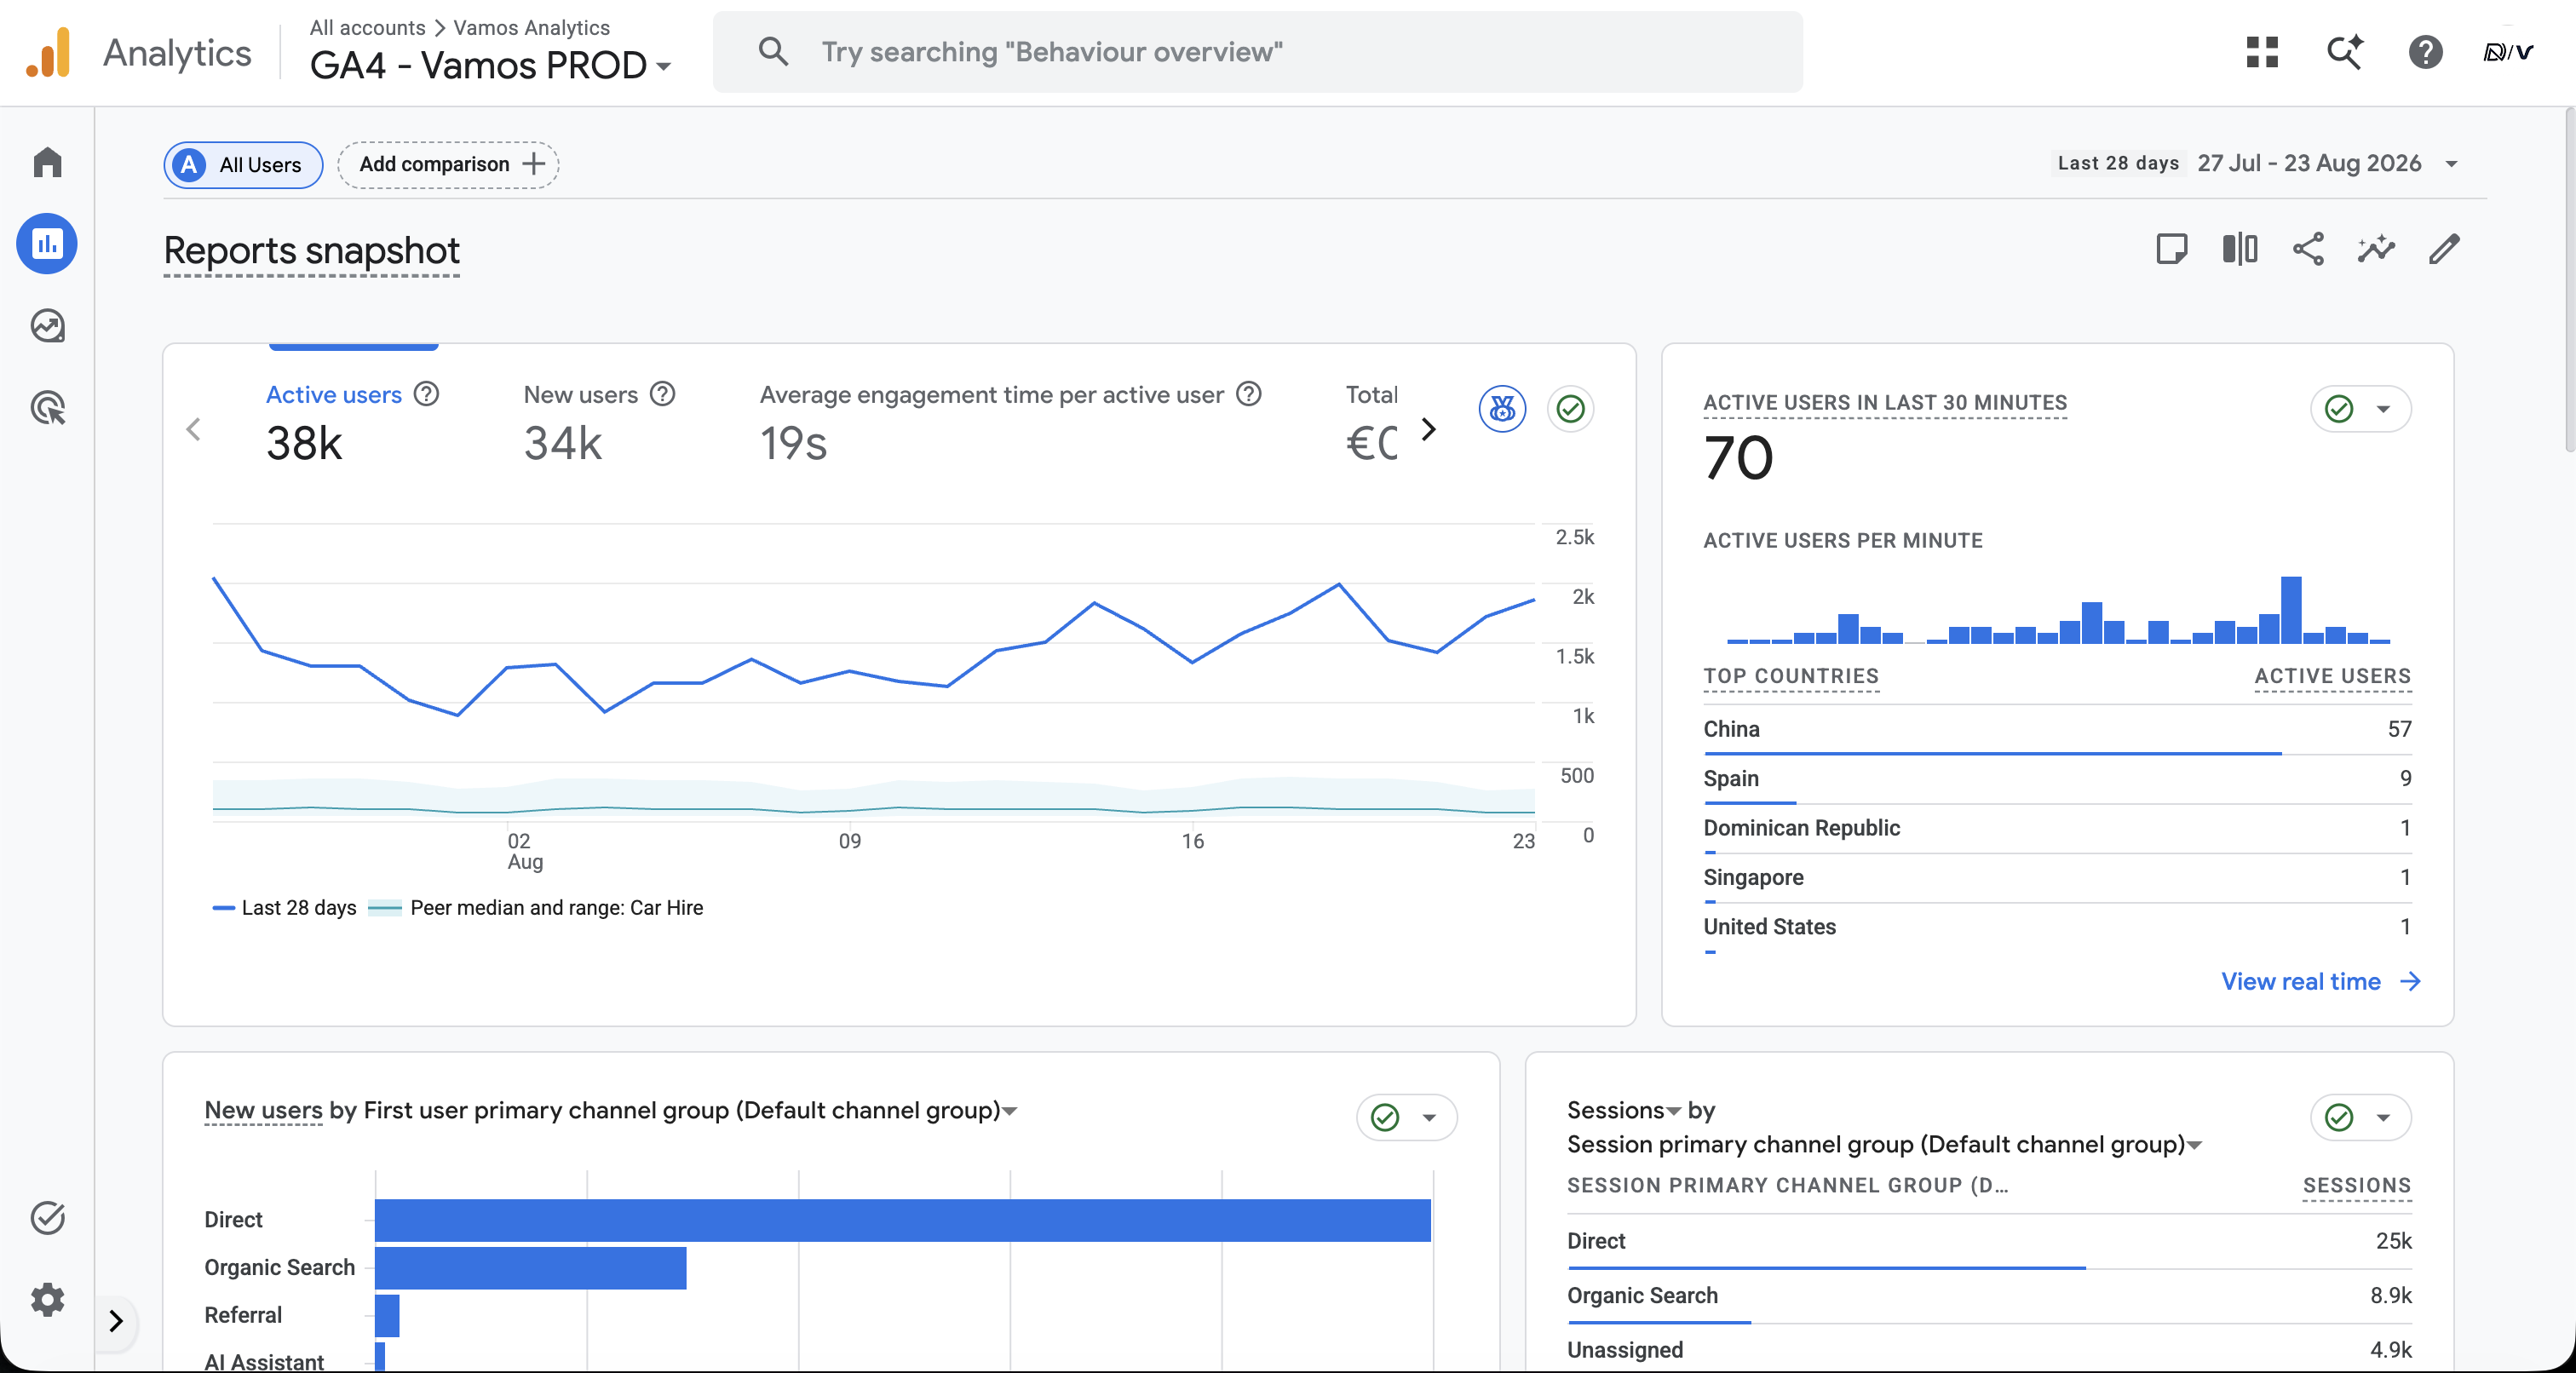Toggle the benchmarking badge icon

point(1502,408)
